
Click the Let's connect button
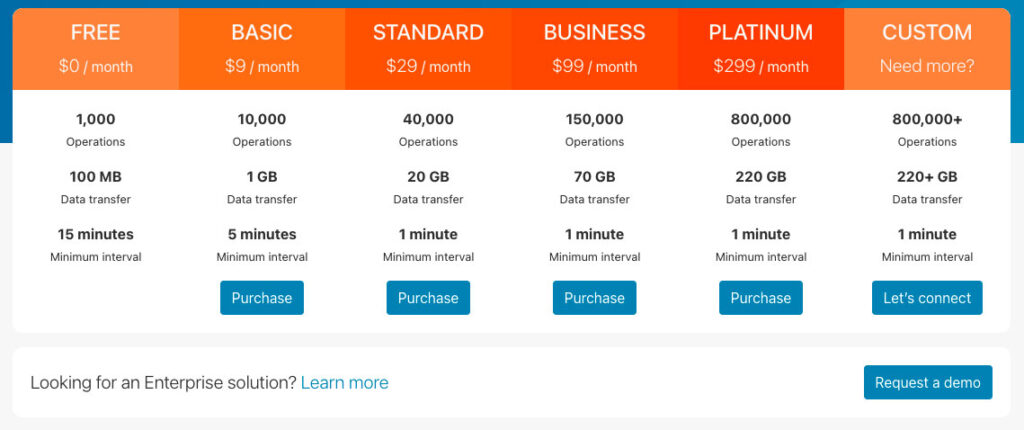point(927,298)
